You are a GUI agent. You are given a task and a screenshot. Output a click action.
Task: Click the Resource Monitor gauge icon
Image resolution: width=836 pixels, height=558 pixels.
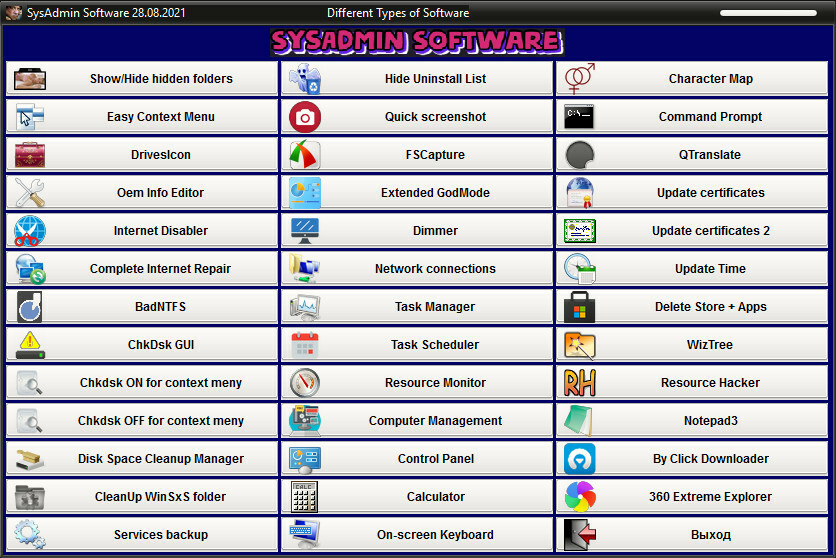click(x=305, y=383)
